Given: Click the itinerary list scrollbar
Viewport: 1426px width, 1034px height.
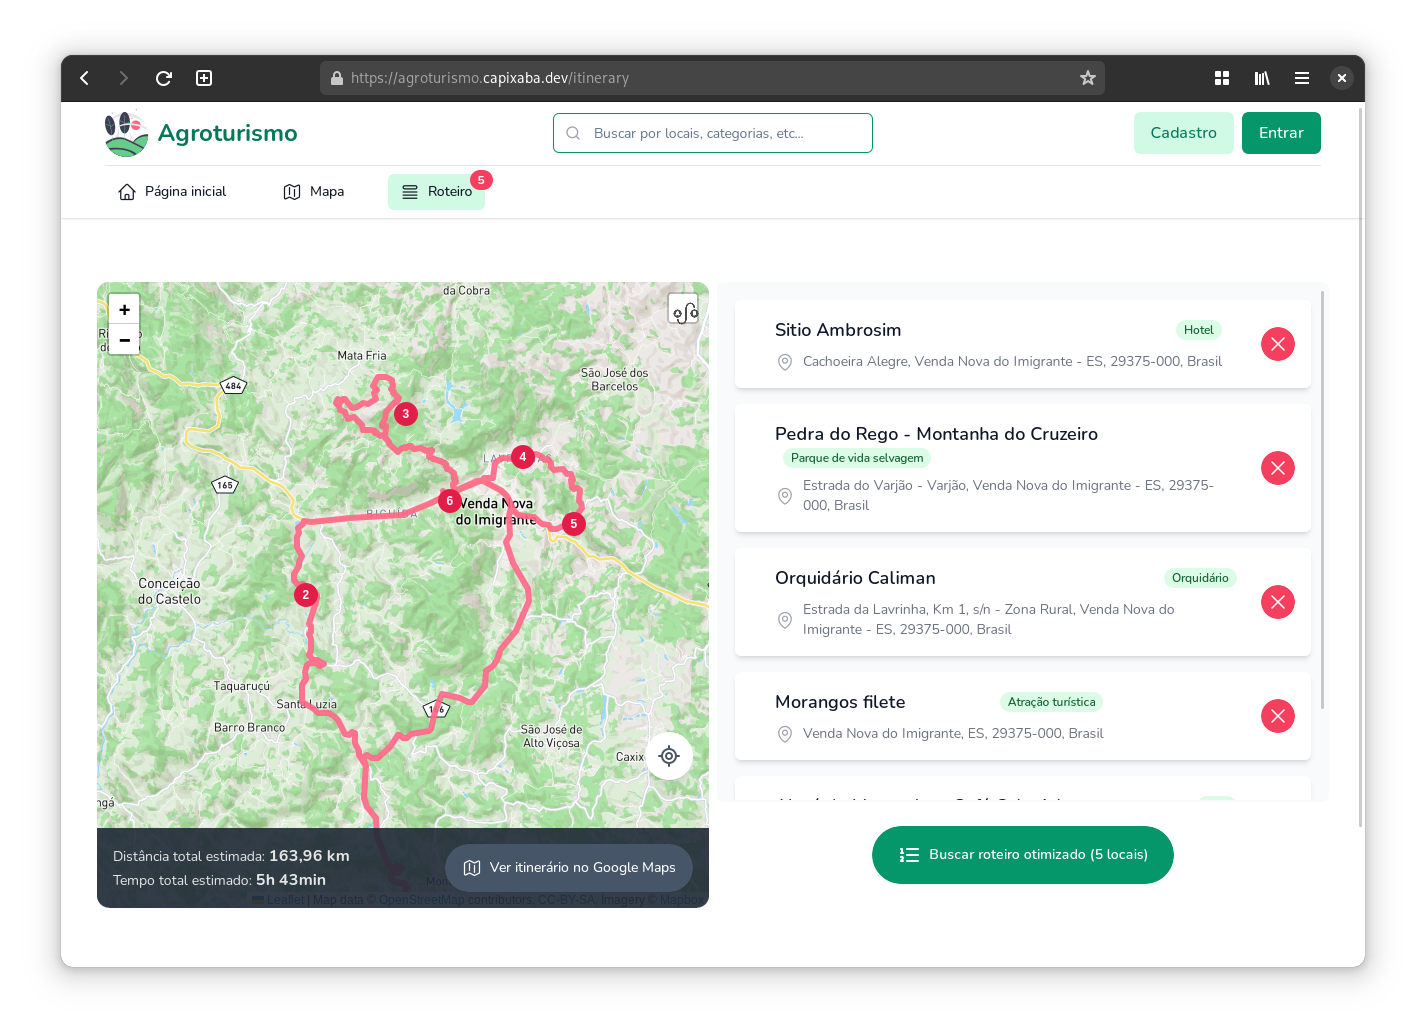Looking at the screenshot, I should click(x=1322, y=500).
